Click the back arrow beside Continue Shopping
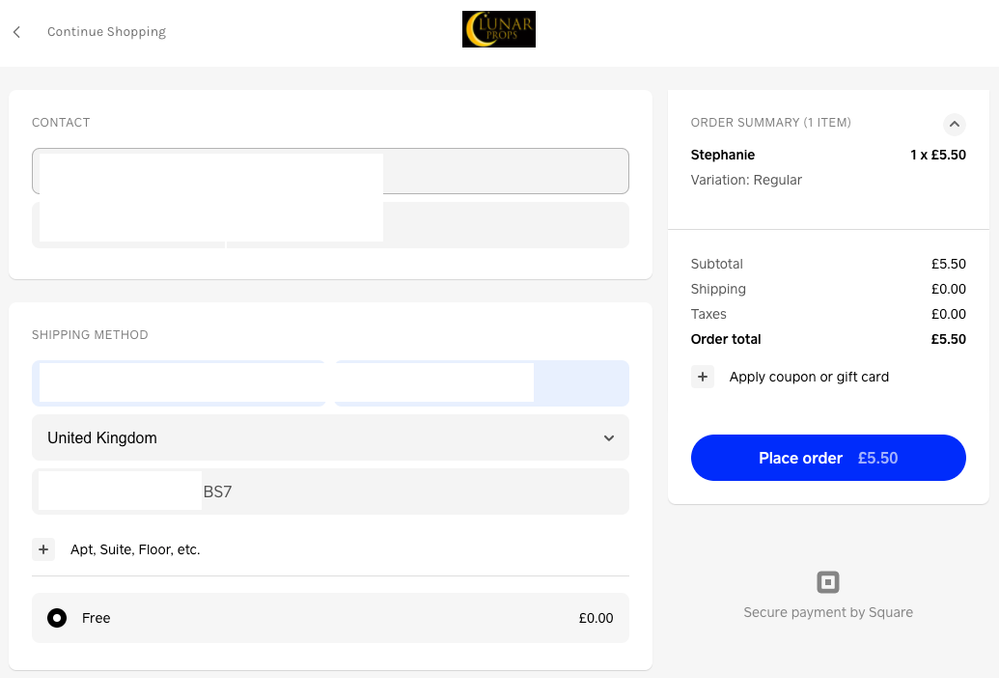The width and height of the screenshot is (999, 678). coord(17,32)
